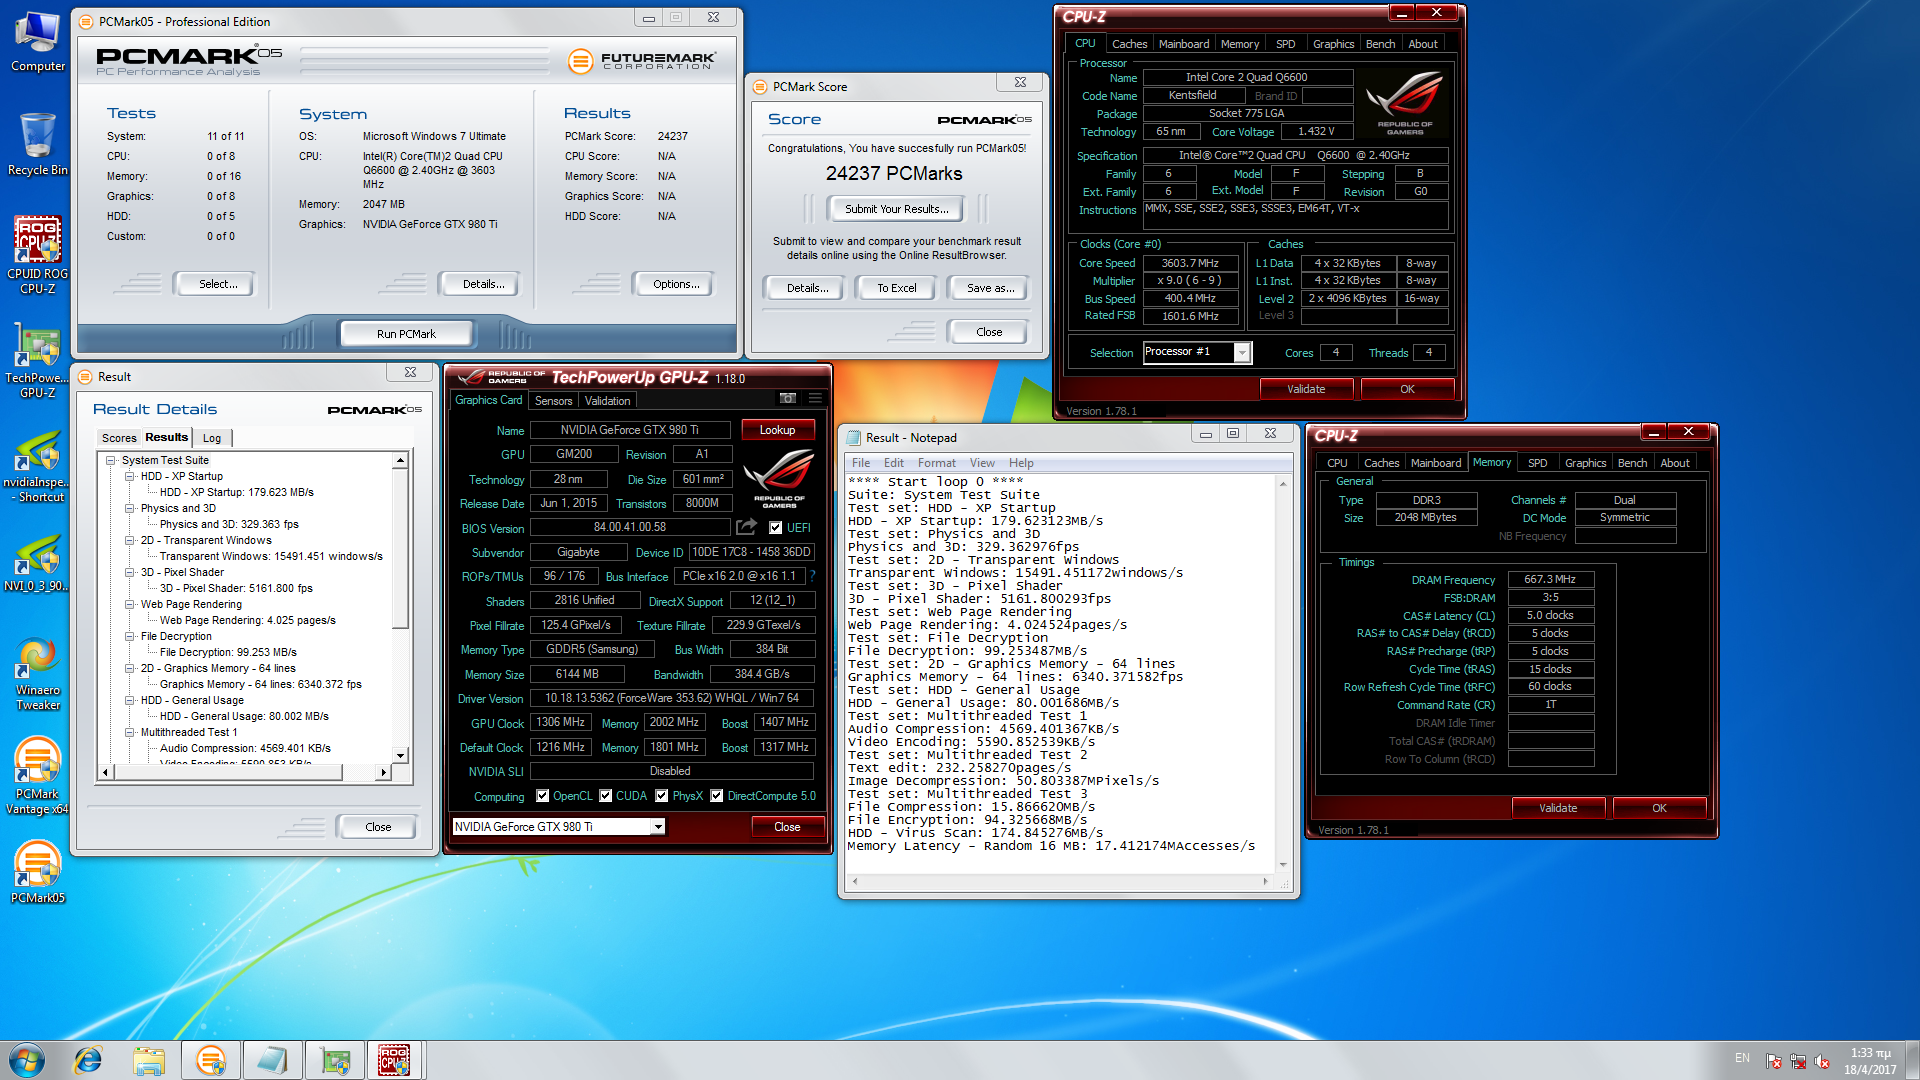This screenshot has width=1920, height=1080.
Task: Click Submit Your Results button
Action: (x=896, y=209)
